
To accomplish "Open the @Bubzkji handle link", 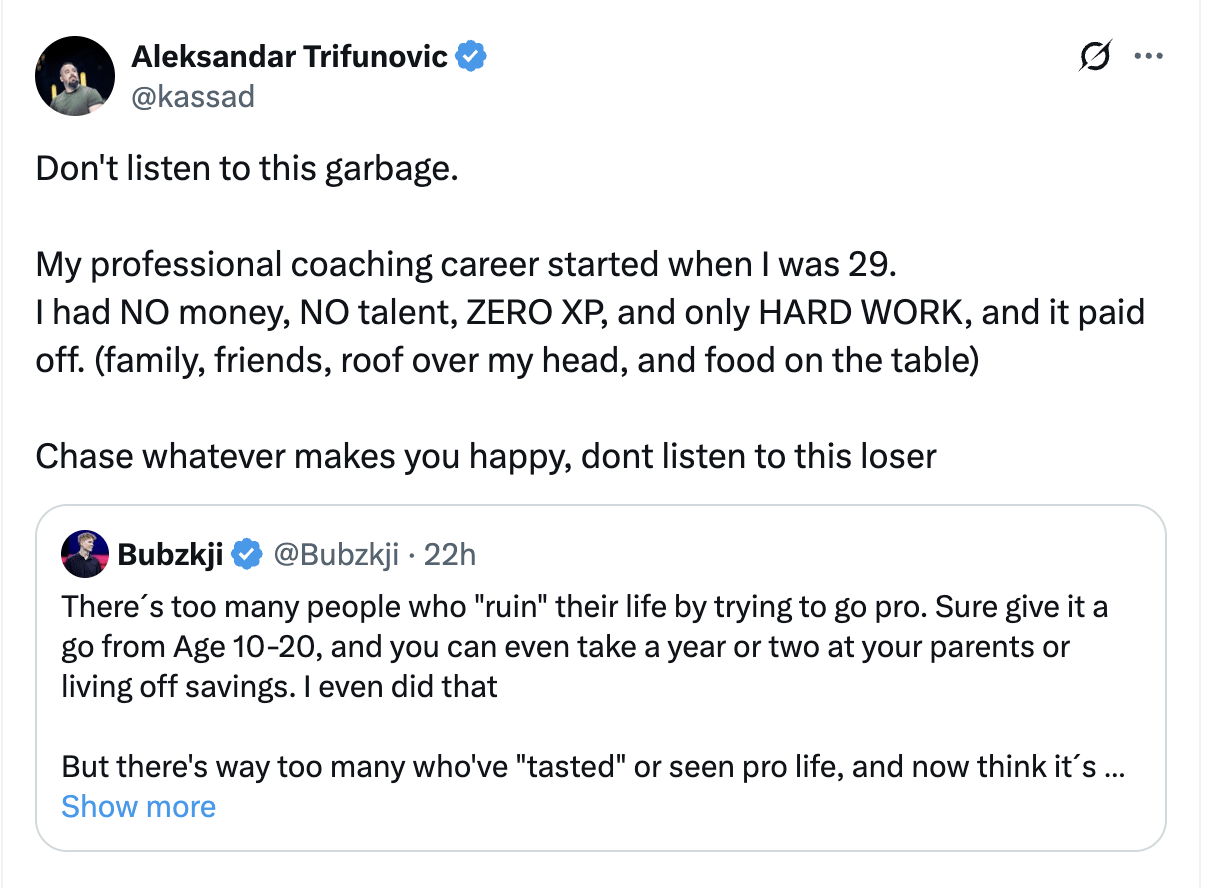I will pos(336,554).
